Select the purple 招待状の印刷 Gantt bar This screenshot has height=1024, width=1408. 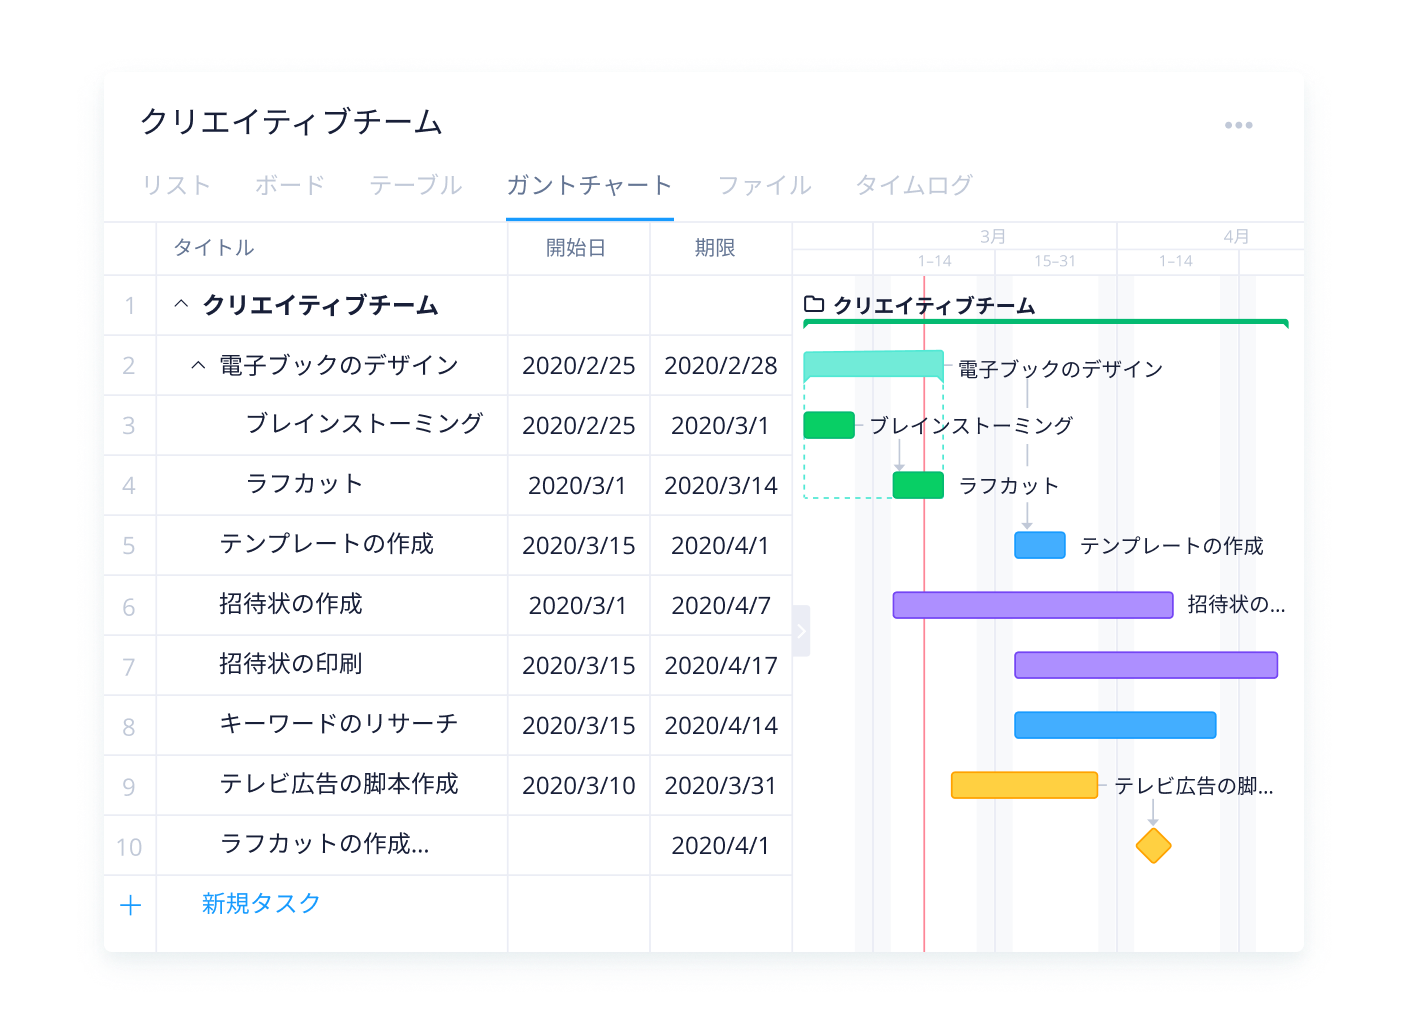(x=1146, y=665)
